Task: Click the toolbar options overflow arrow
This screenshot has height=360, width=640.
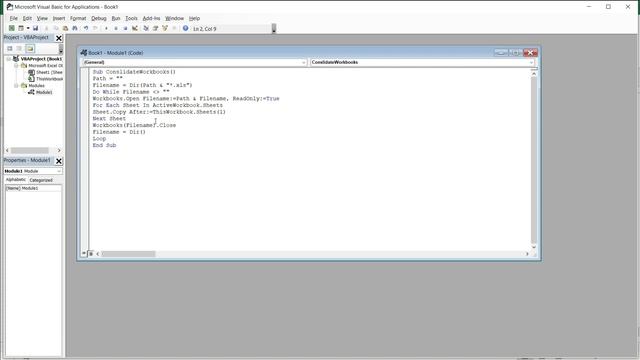Action: (x=274, y=29)
